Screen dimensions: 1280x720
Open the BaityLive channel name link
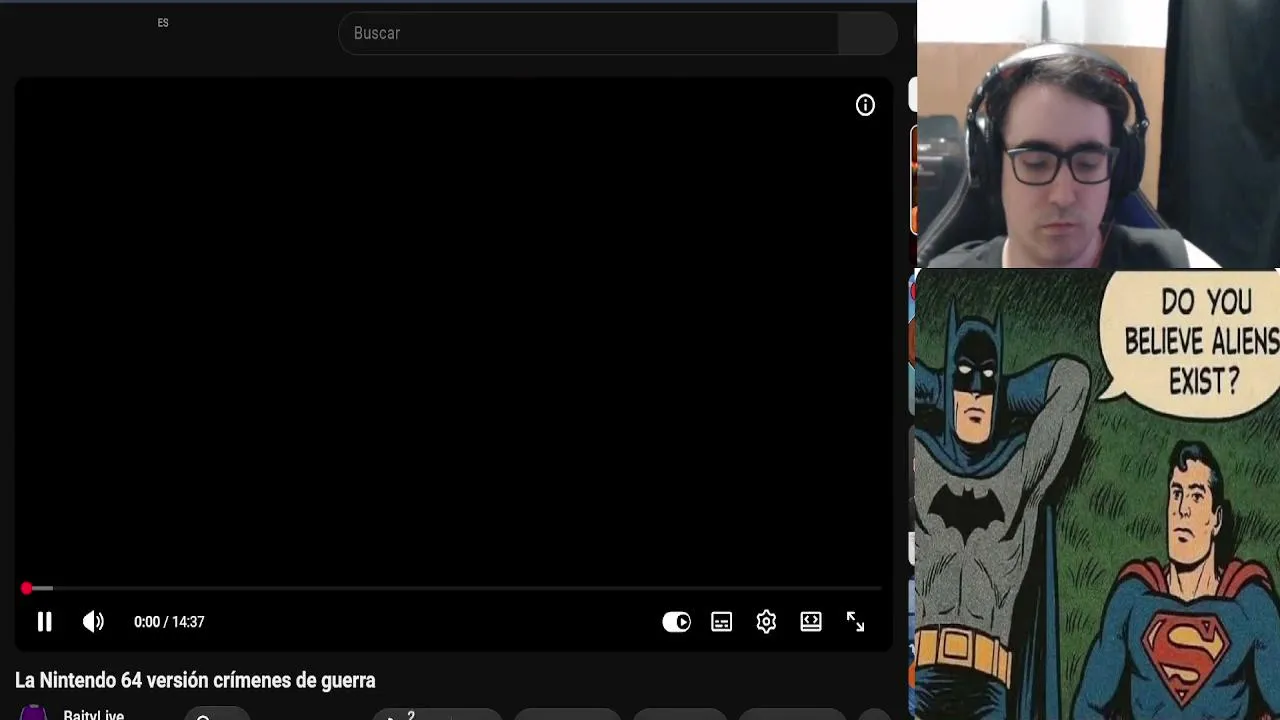tap(94, 714)
